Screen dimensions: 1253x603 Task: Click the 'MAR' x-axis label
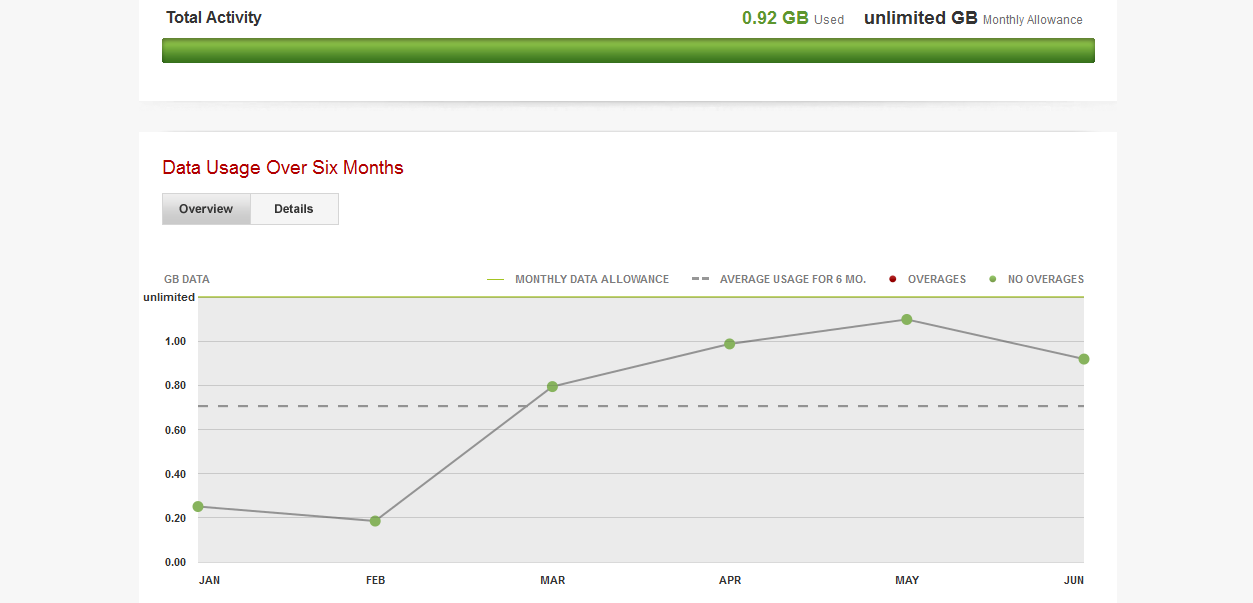pos(553,580)
